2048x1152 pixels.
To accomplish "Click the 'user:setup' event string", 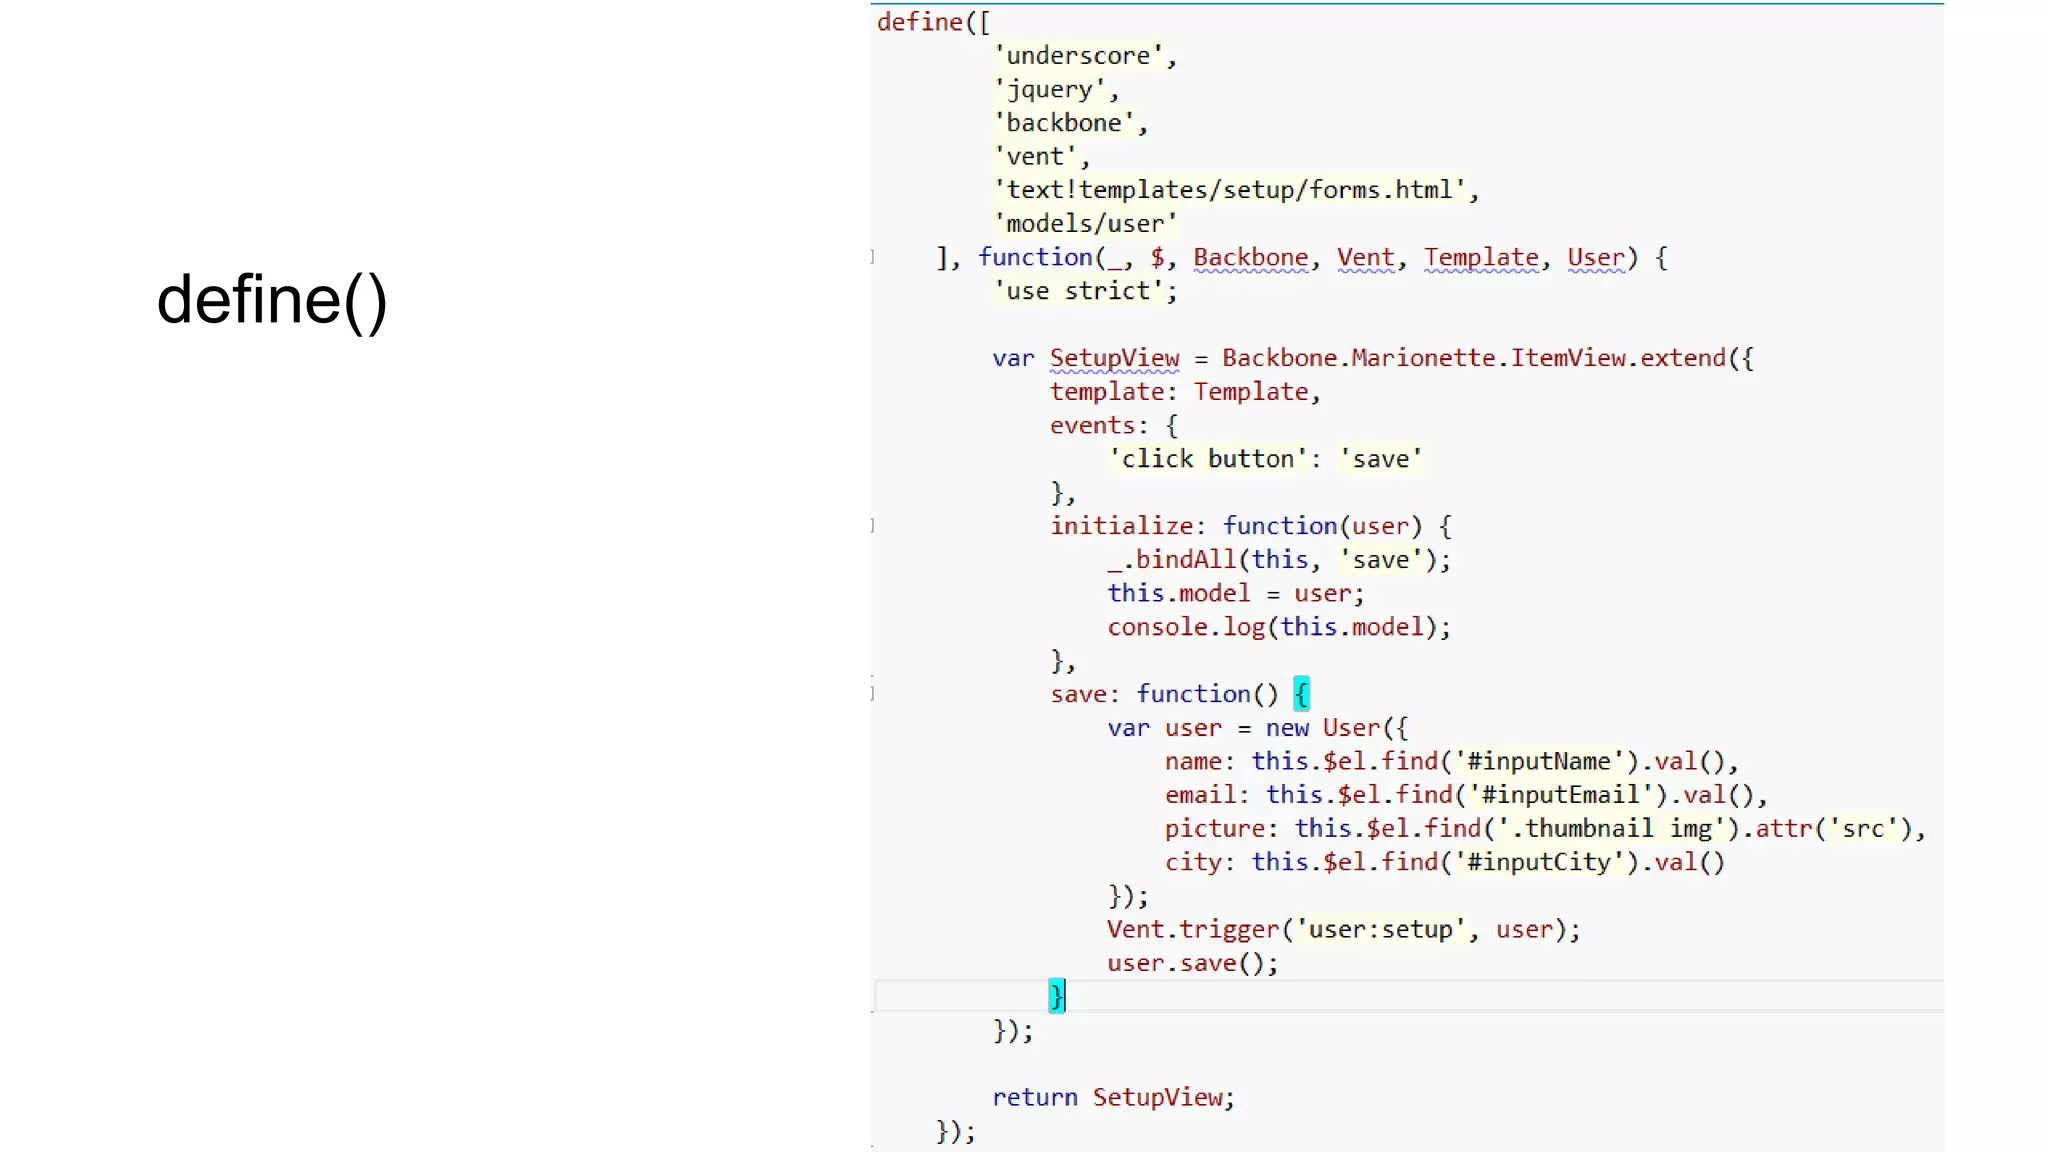I will (1380, 930).
